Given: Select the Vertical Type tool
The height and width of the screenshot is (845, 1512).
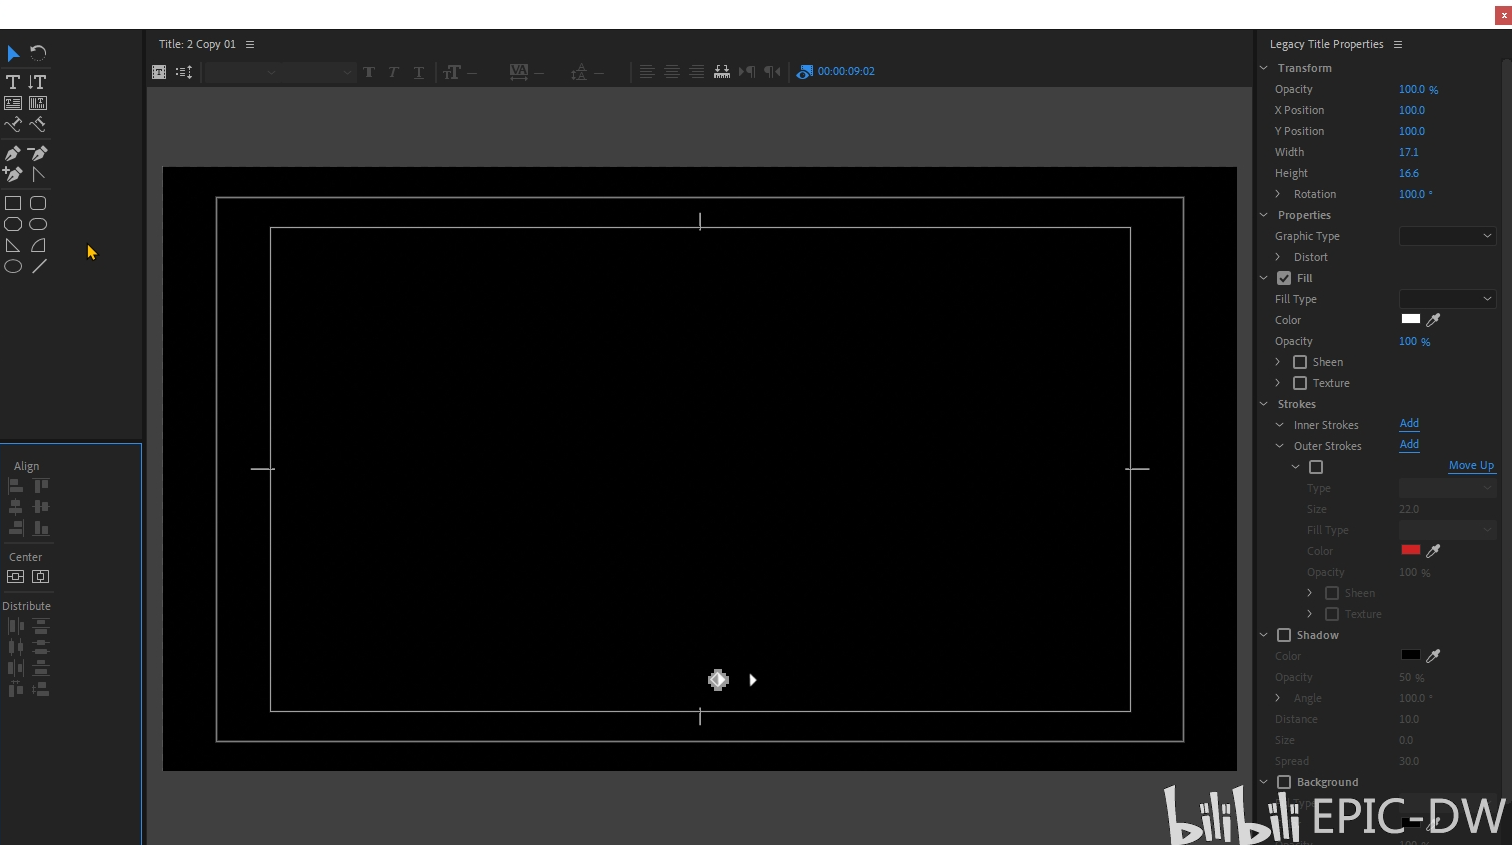Looking at the screenshot, I should (x=38, y=82).
